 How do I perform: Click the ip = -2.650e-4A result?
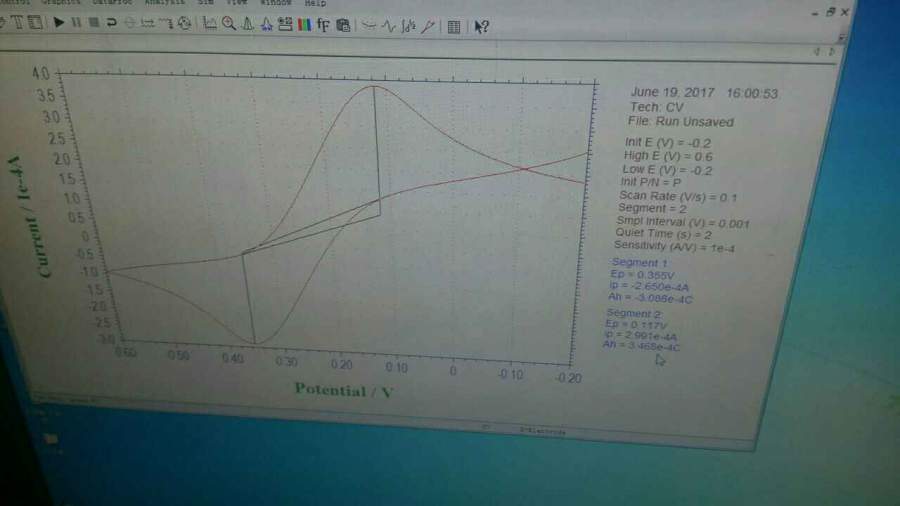coord(649,286)
